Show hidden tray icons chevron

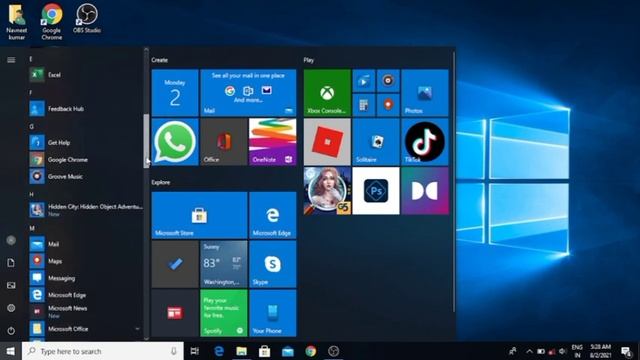(x=529, y=351)
